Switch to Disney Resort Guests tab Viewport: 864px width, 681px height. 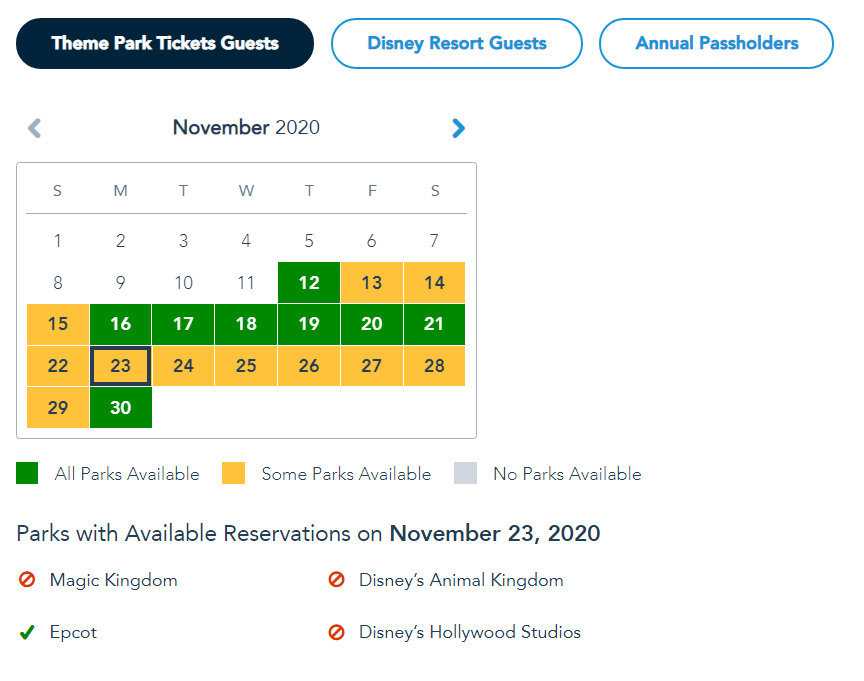[x=457, y=43]
